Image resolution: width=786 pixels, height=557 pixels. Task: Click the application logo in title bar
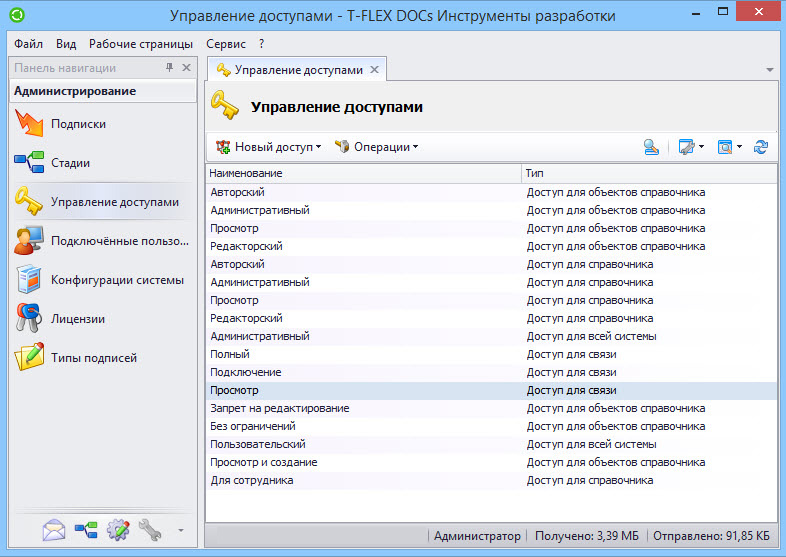pos(17,15)
